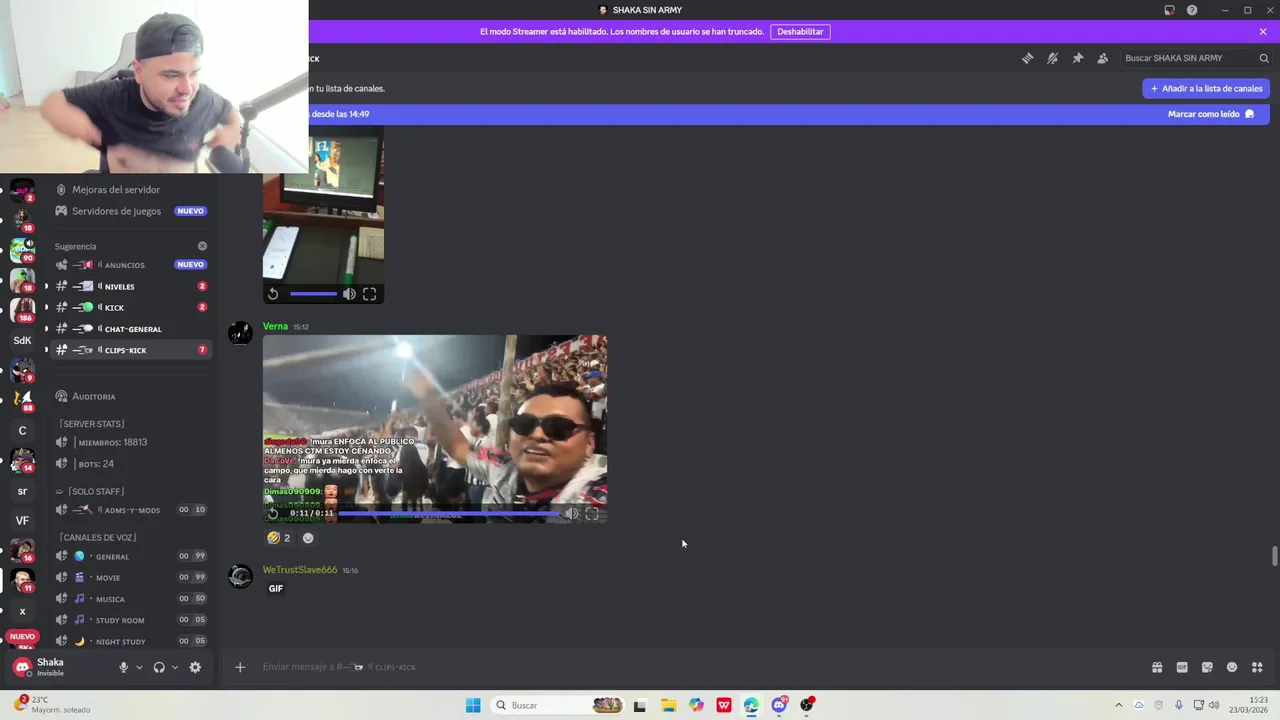Click Deshabilitar streamer mode button
This screenshot has width=1280, height=720.
[800, 31]
